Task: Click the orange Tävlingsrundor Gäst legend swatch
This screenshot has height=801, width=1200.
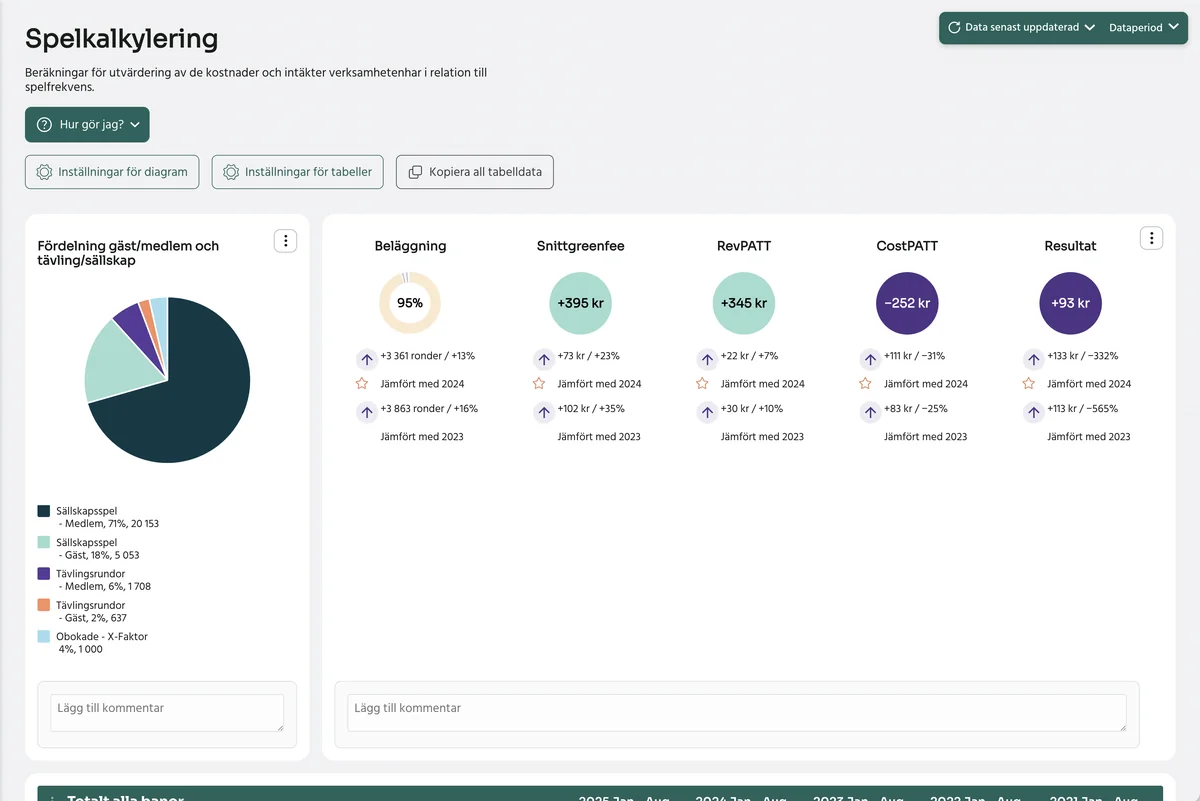Action: tap(44, 605)
